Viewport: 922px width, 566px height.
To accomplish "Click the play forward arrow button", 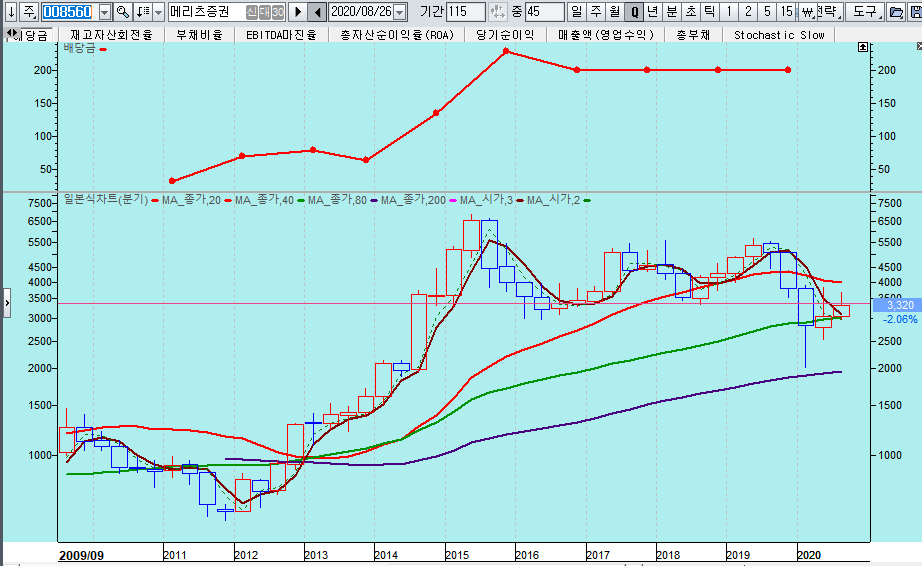I will (297, 12).
